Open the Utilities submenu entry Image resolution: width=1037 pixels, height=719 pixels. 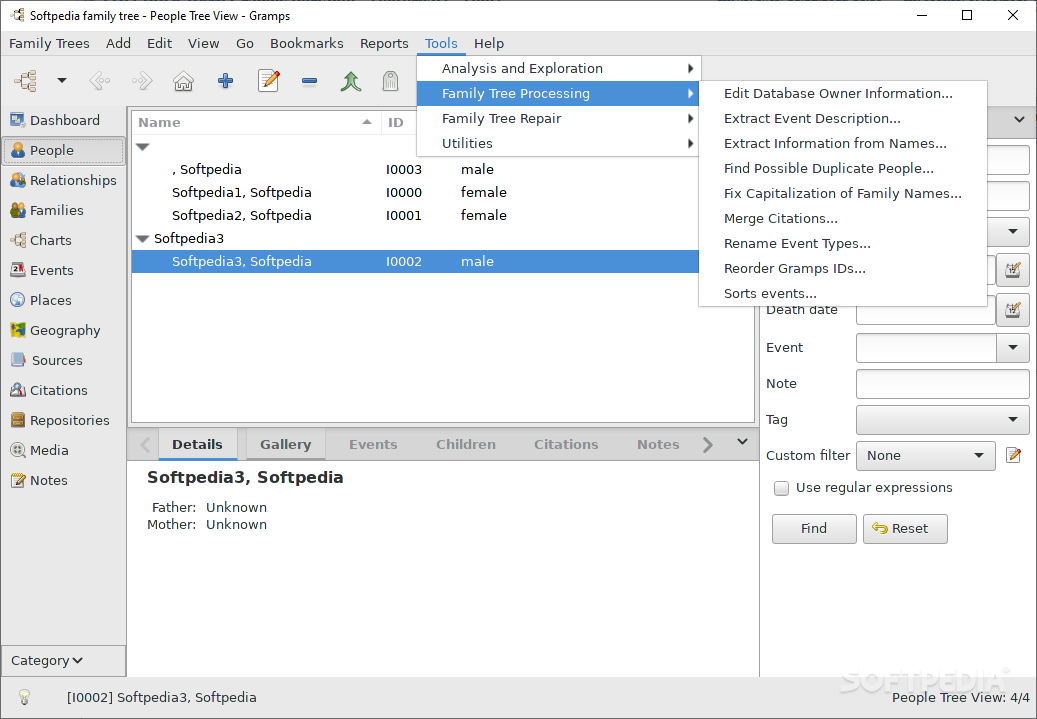(558, 144)
